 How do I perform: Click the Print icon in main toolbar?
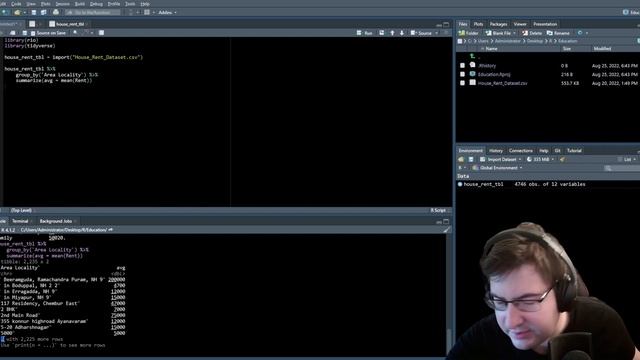tap(56, 13)
